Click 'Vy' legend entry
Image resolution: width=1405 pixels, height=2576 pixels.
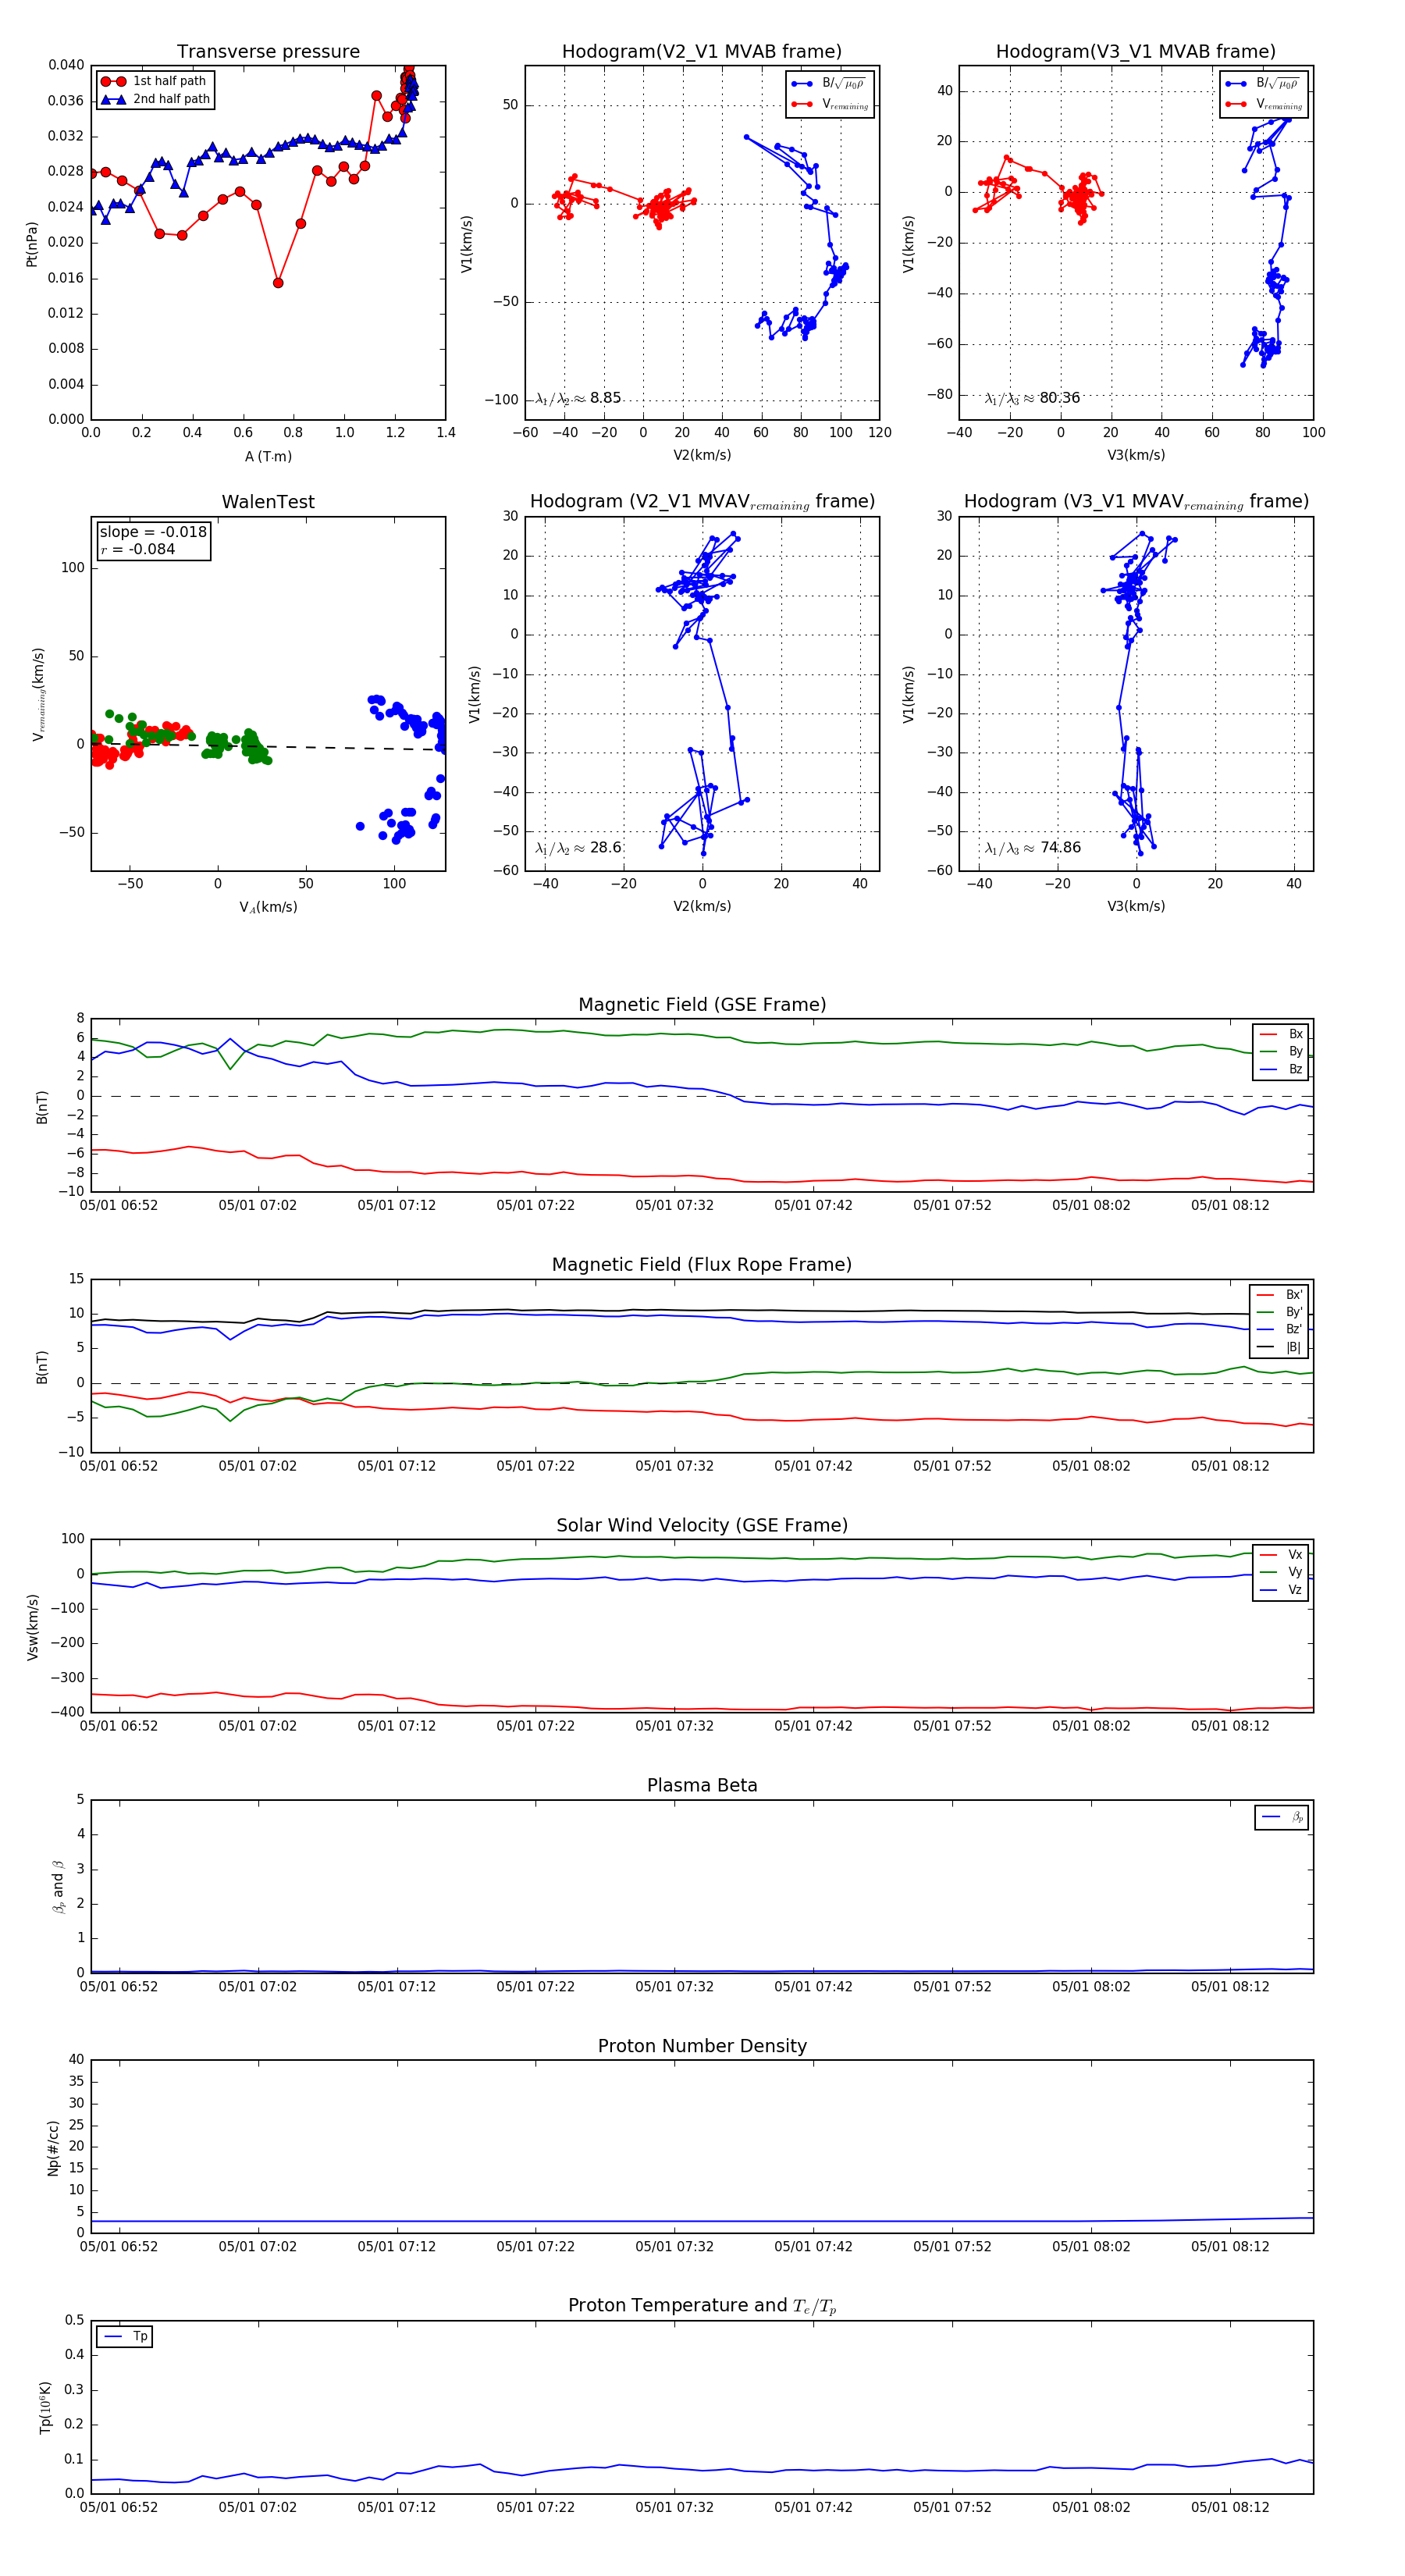click(1282, 1572)
